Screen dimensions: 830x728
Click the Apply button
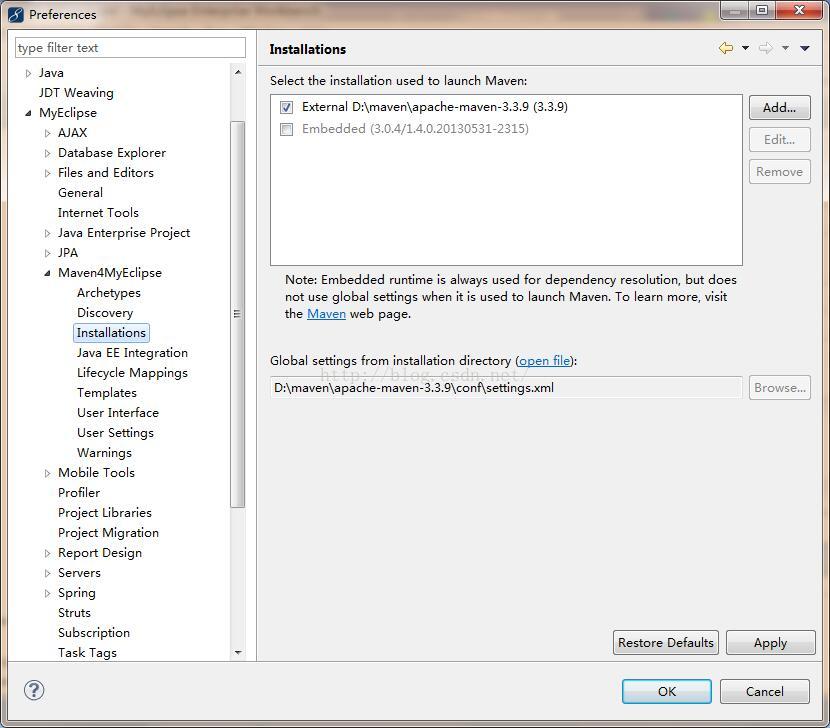[x=770, y=643]
